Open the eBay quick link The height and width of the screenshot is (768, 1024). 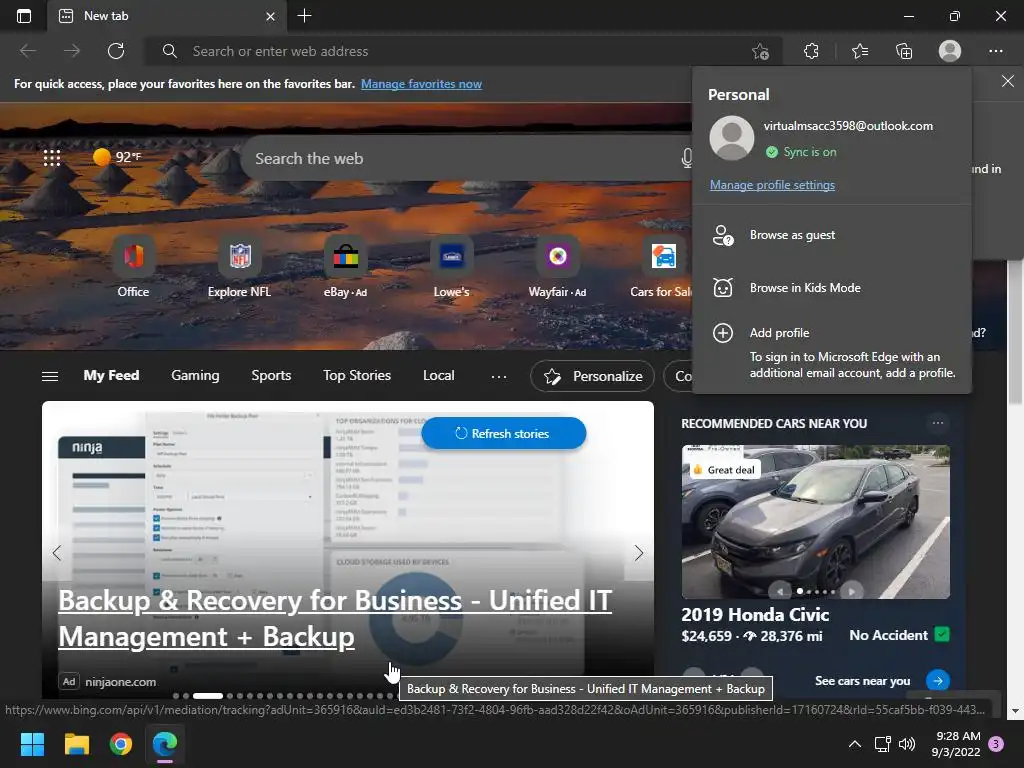click(x=345, y=268)
